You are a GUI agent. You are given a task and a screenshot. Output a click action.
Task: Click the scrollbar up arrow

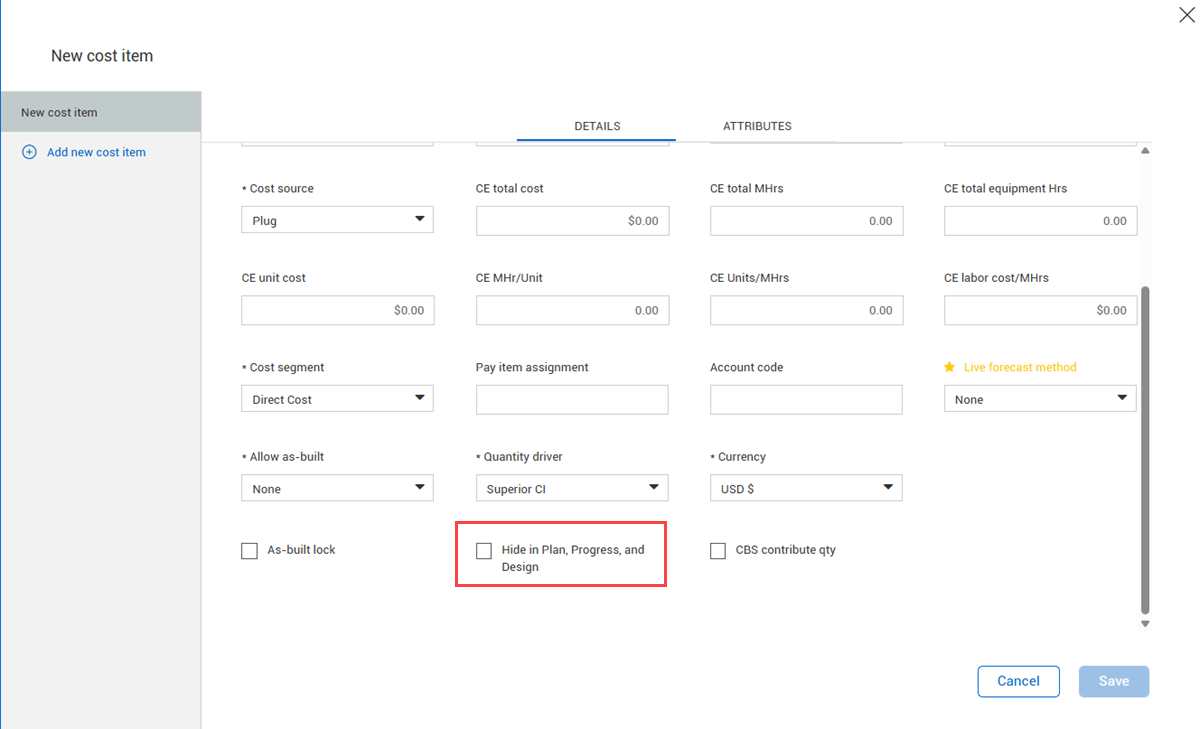(x=1145, y=151)
